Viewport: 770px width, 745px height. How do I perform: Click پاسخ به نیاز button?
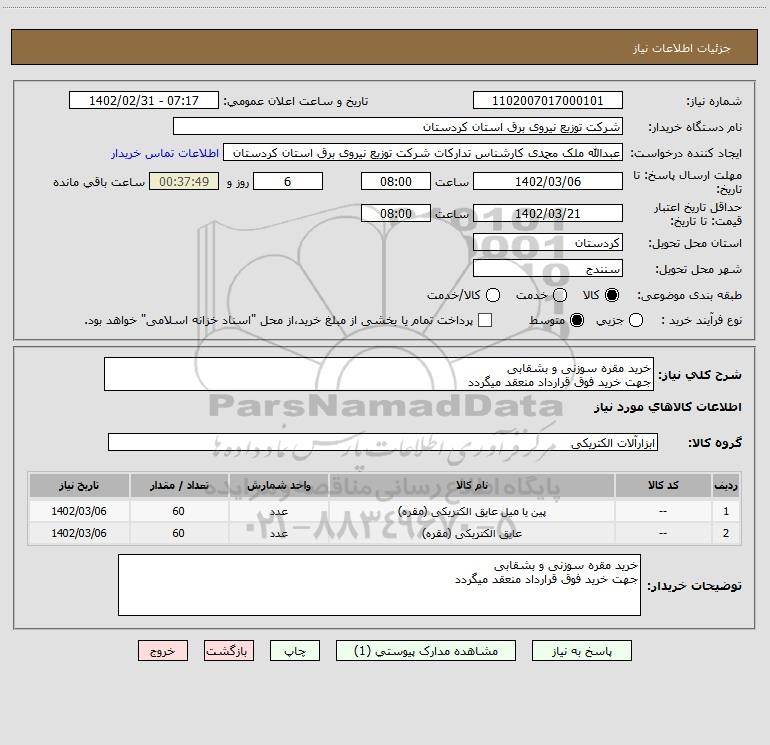[x=581, y=651]
